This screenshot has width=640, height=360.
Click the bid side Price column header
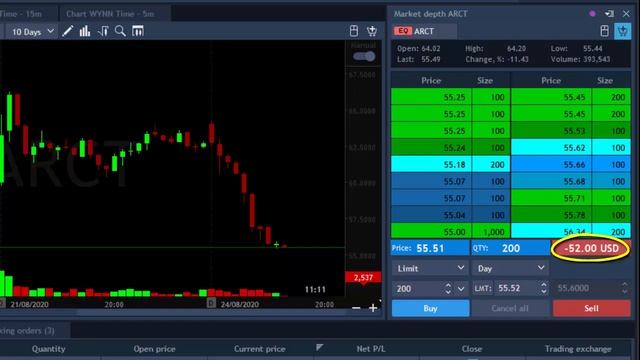[431, 80]
